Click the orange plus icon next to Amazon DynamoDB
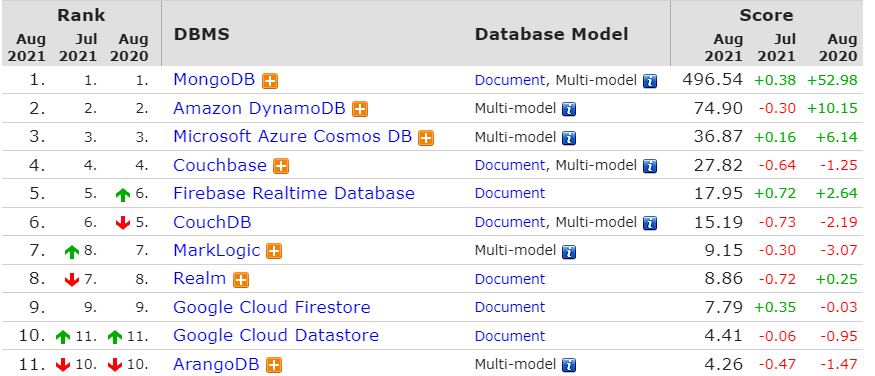 360,109
